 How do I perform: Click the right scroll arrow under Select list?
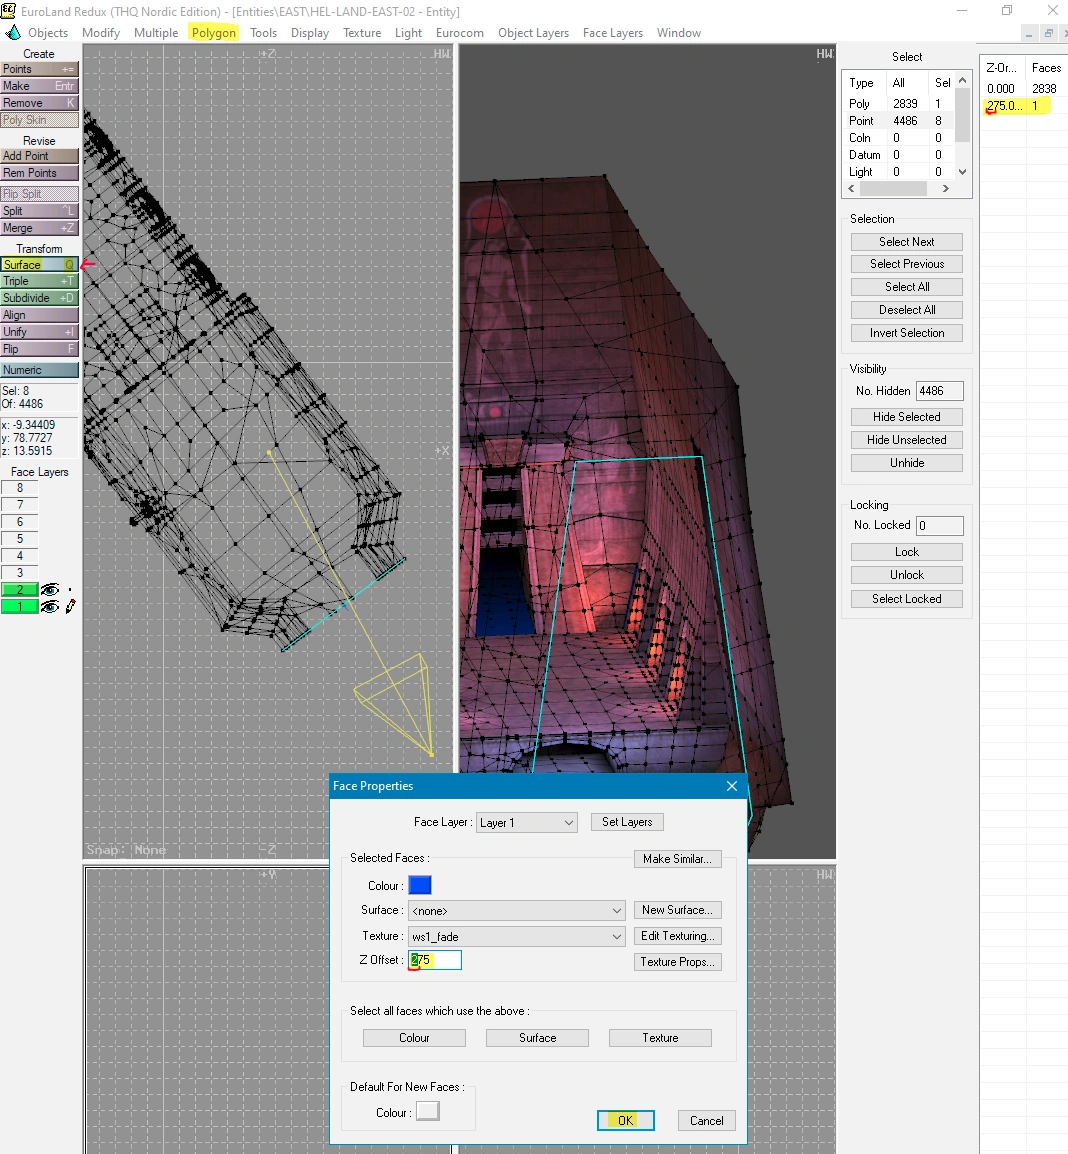click(946, 188)
